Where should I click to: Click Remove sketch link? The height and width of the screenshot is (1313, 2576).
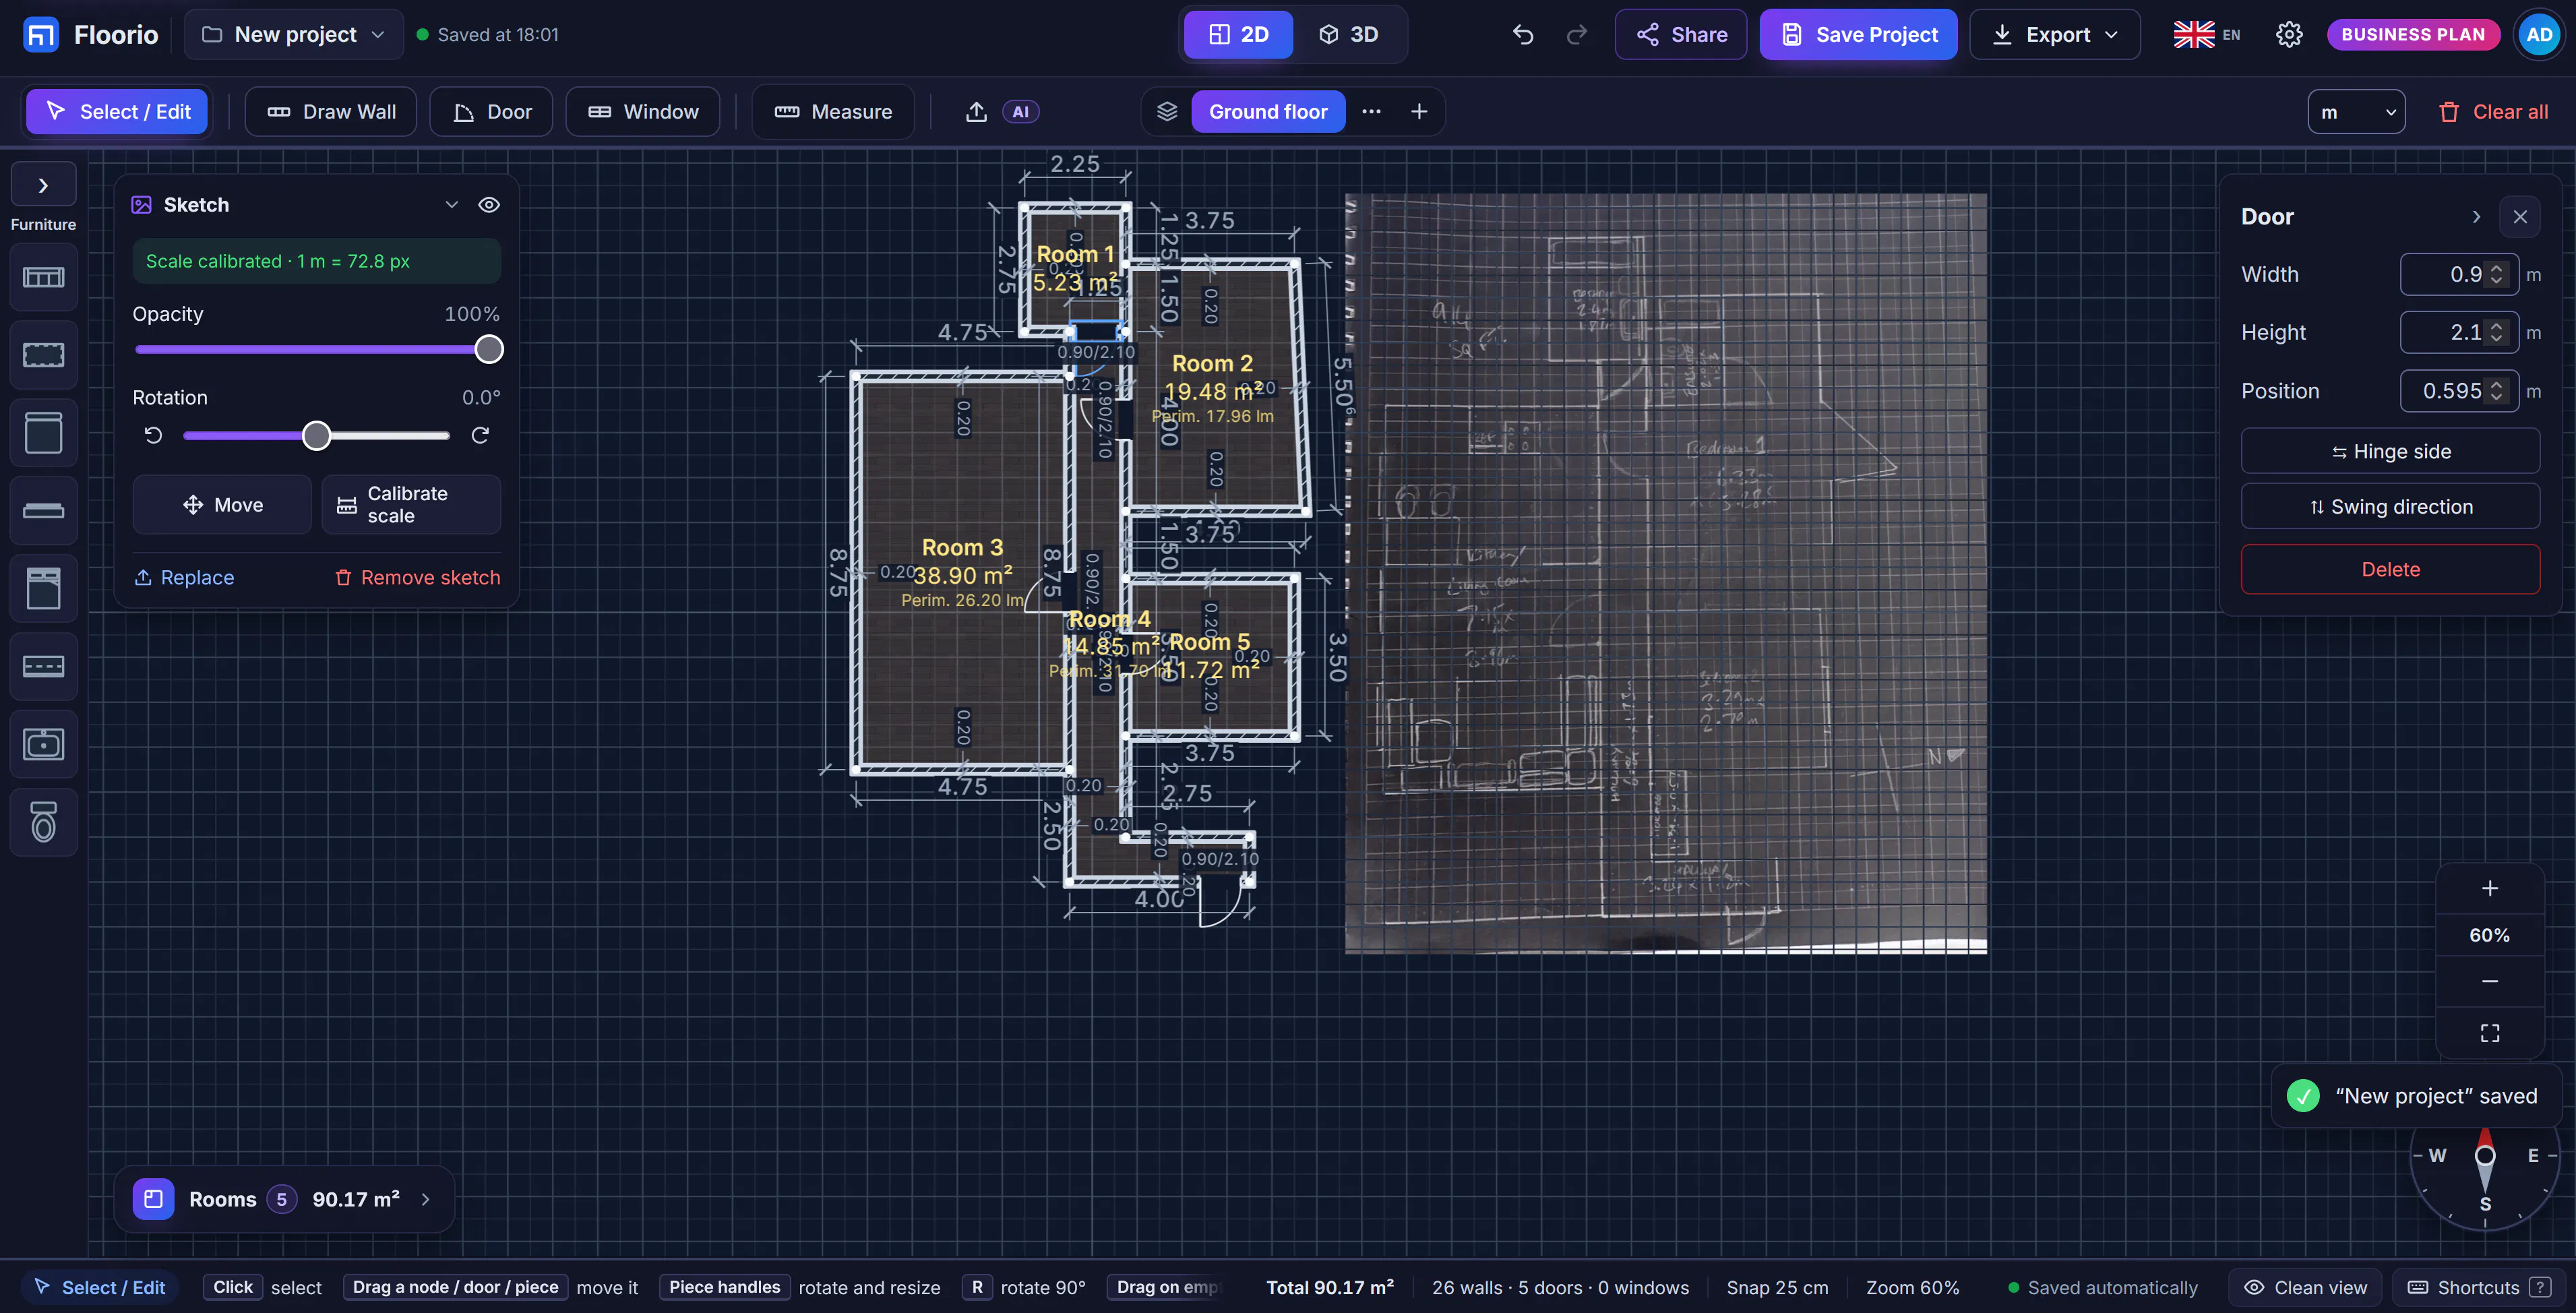point(417,578)
